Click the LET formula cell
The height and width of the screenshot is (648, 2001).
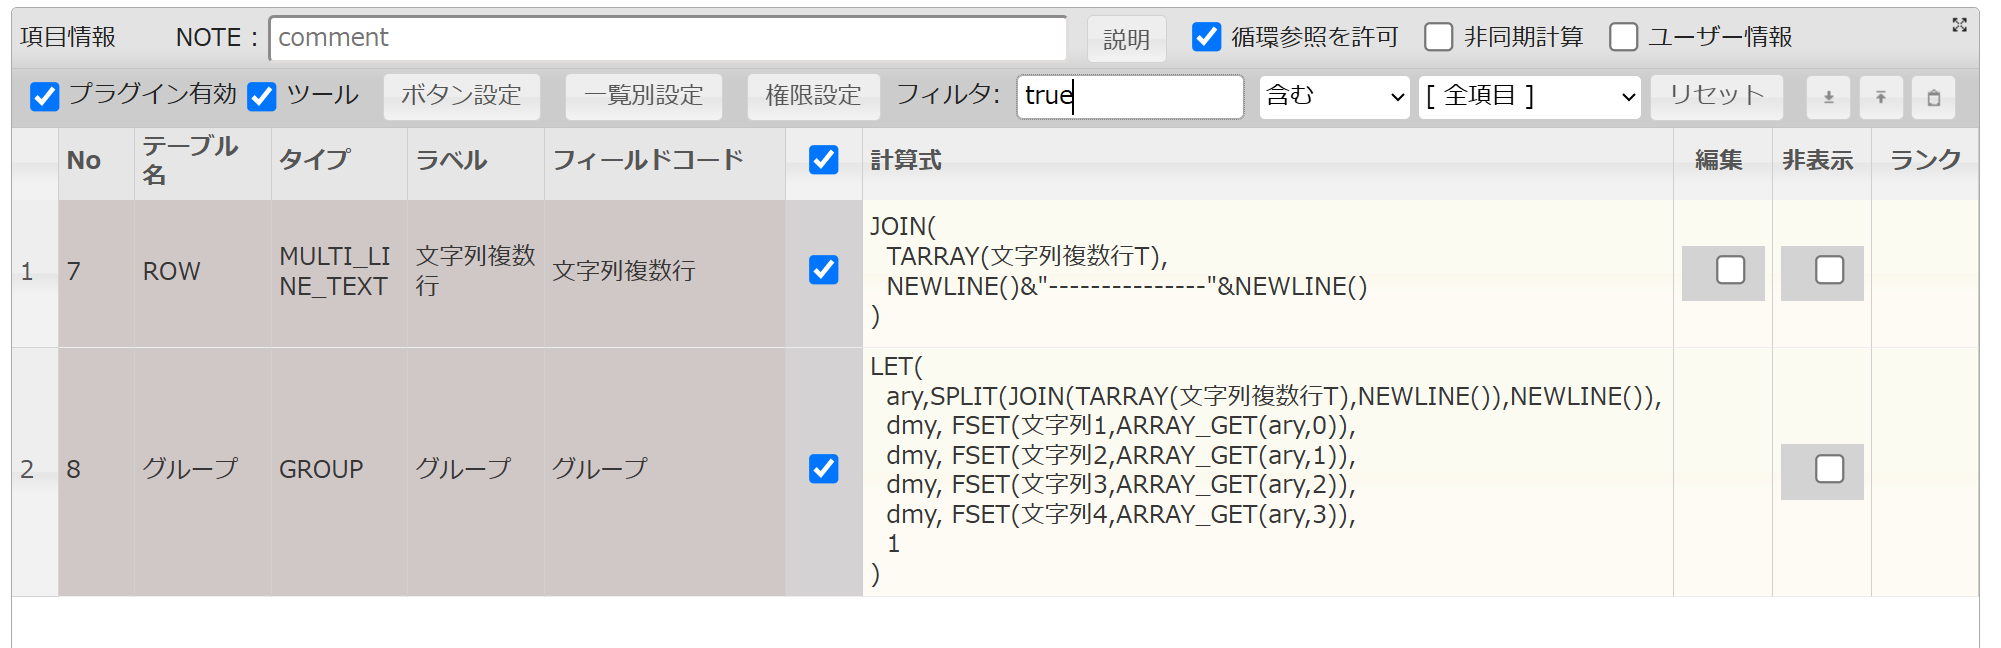[1268, 472]
